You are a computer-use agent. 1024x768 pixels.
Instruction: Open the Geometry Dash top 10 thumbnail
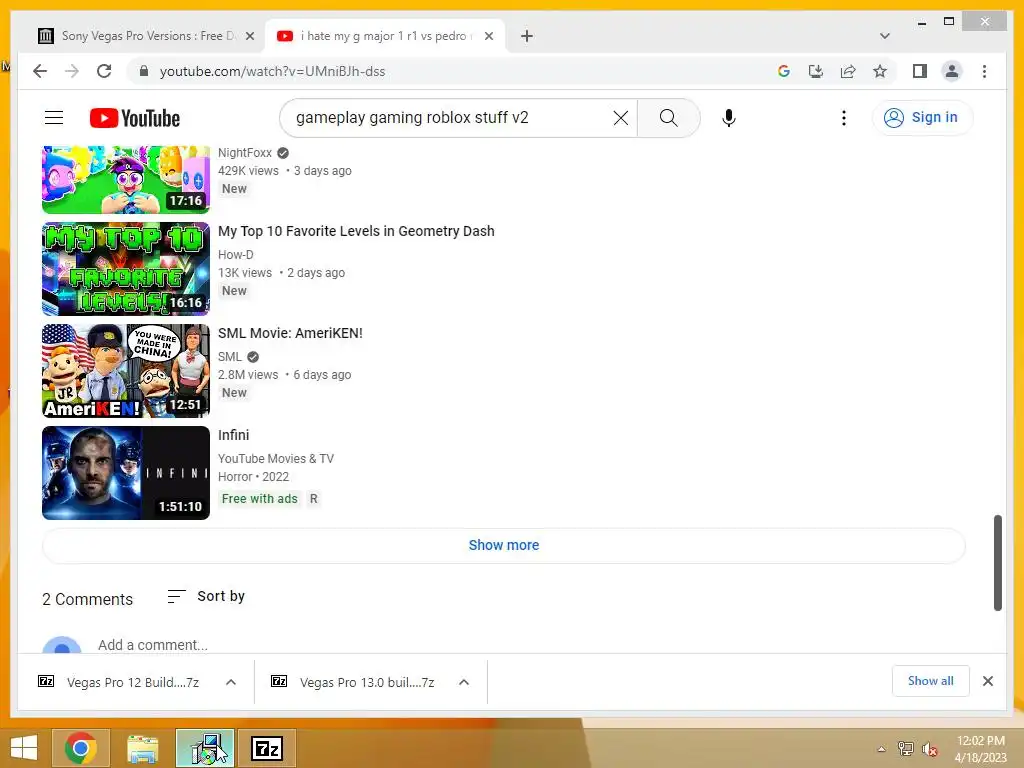(x=126, y=269)
